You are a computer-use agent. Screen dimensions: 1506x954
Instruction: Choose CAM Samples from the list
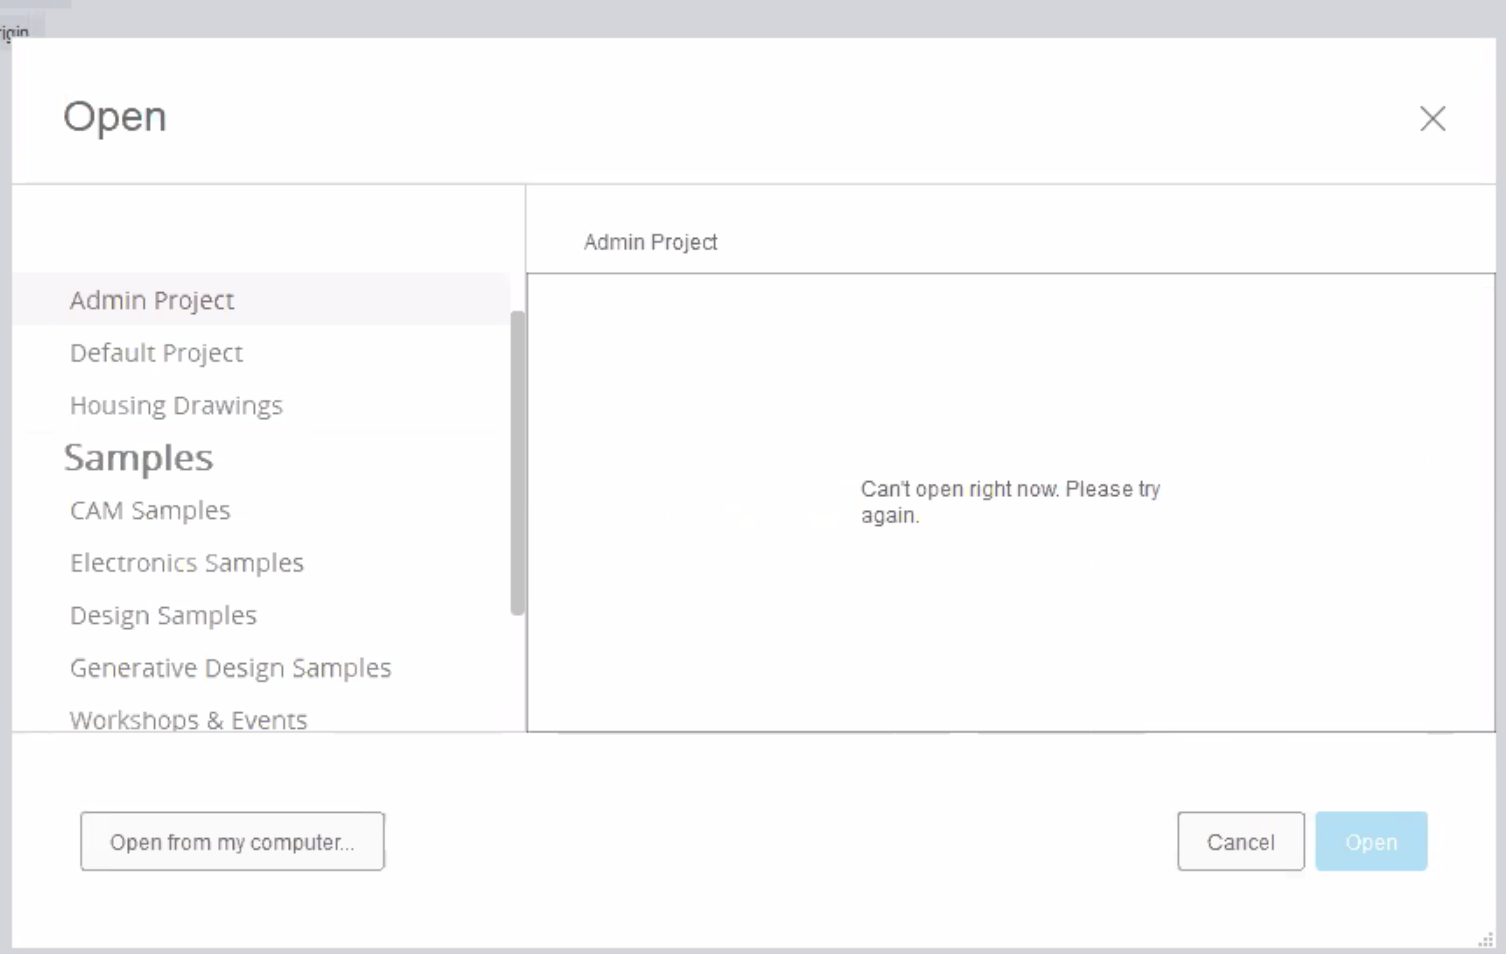coord(150,510)
